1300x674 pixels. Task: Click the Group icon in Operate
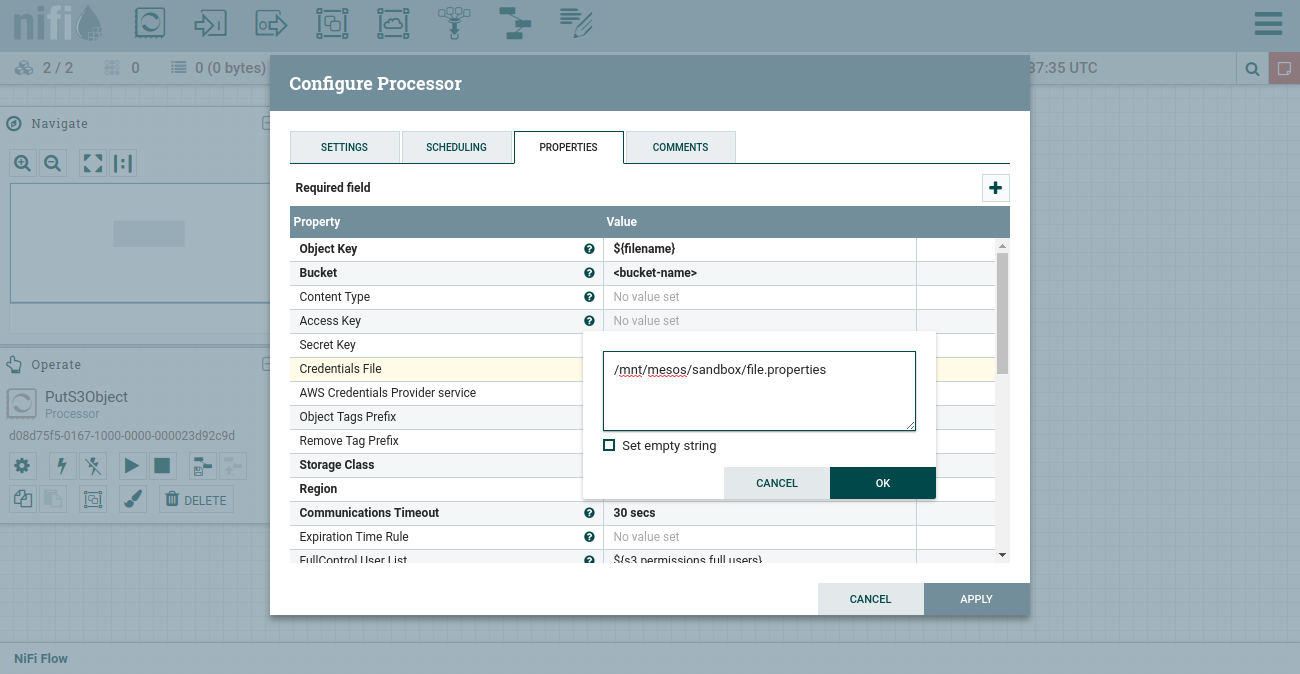pyautogui.click(x=93, y=499)
